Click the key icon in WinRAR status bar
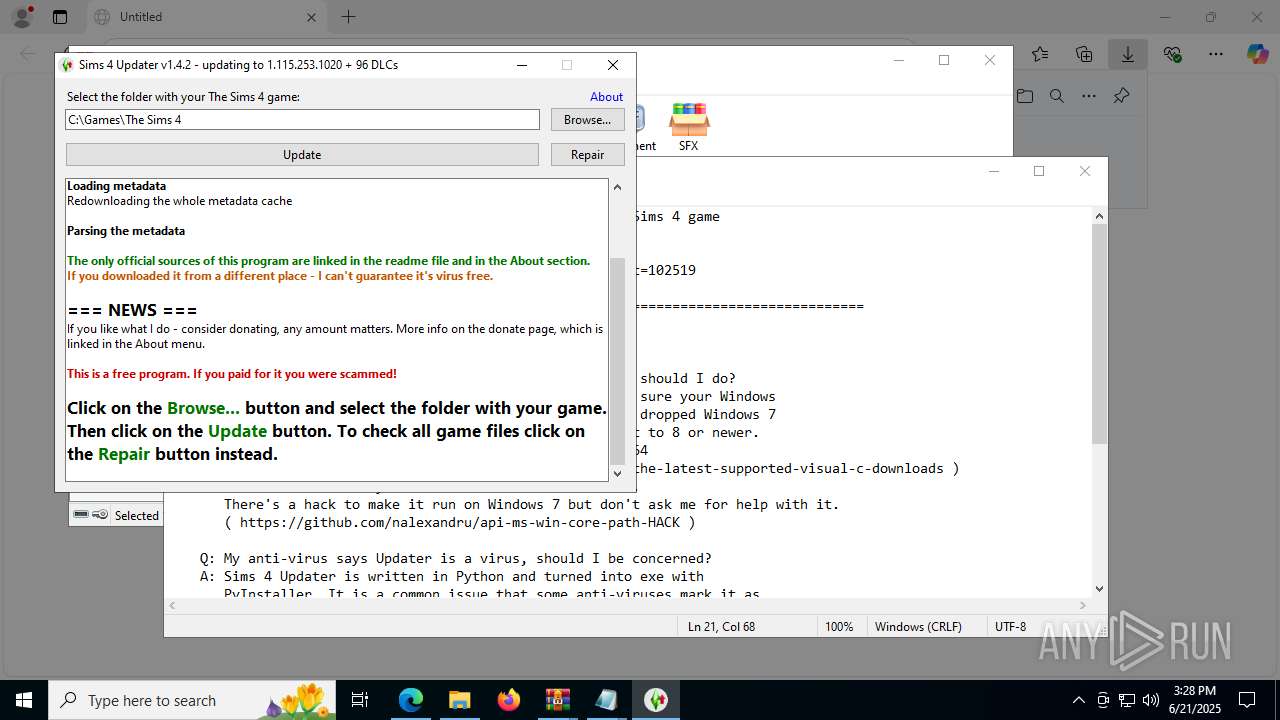 pyautogui.click(x=100, y=515)
